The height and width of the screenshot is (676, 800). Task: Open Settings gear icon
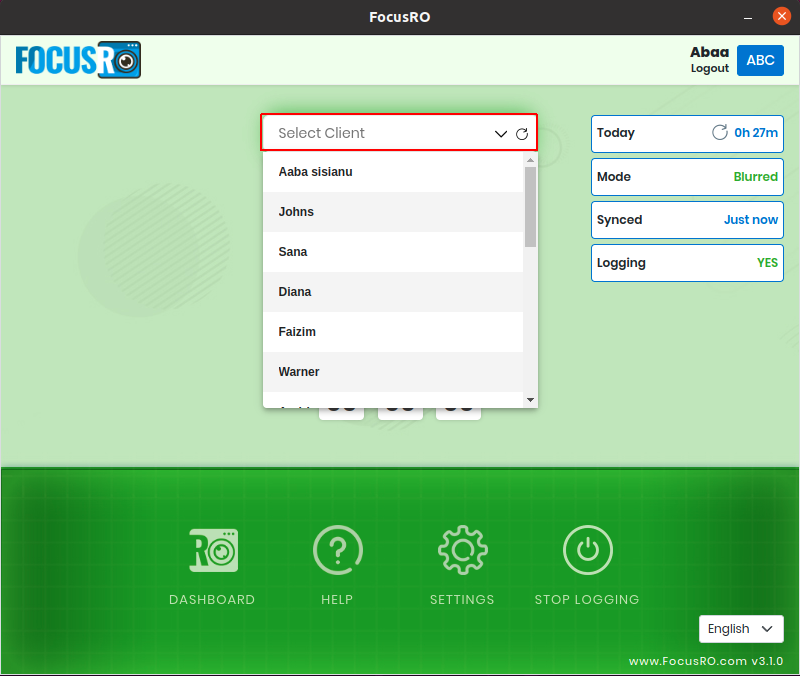462,550
